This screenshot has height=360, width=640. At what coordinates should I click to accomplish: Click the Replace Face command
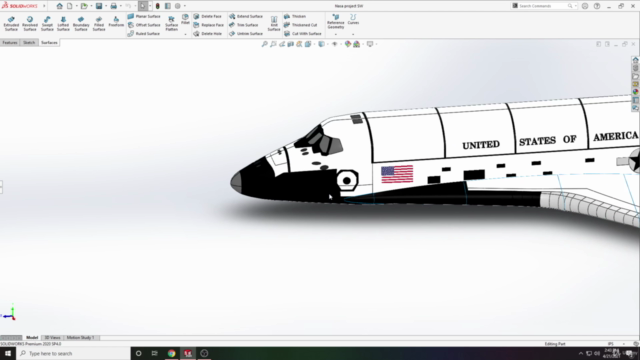tap(209, 25)
